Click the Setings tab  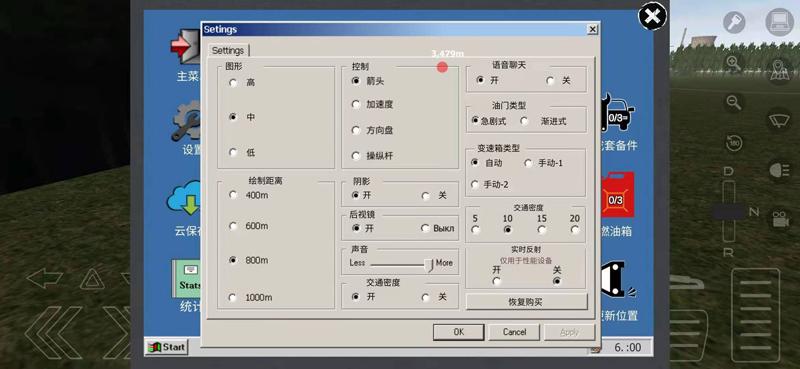click(228, 50)
